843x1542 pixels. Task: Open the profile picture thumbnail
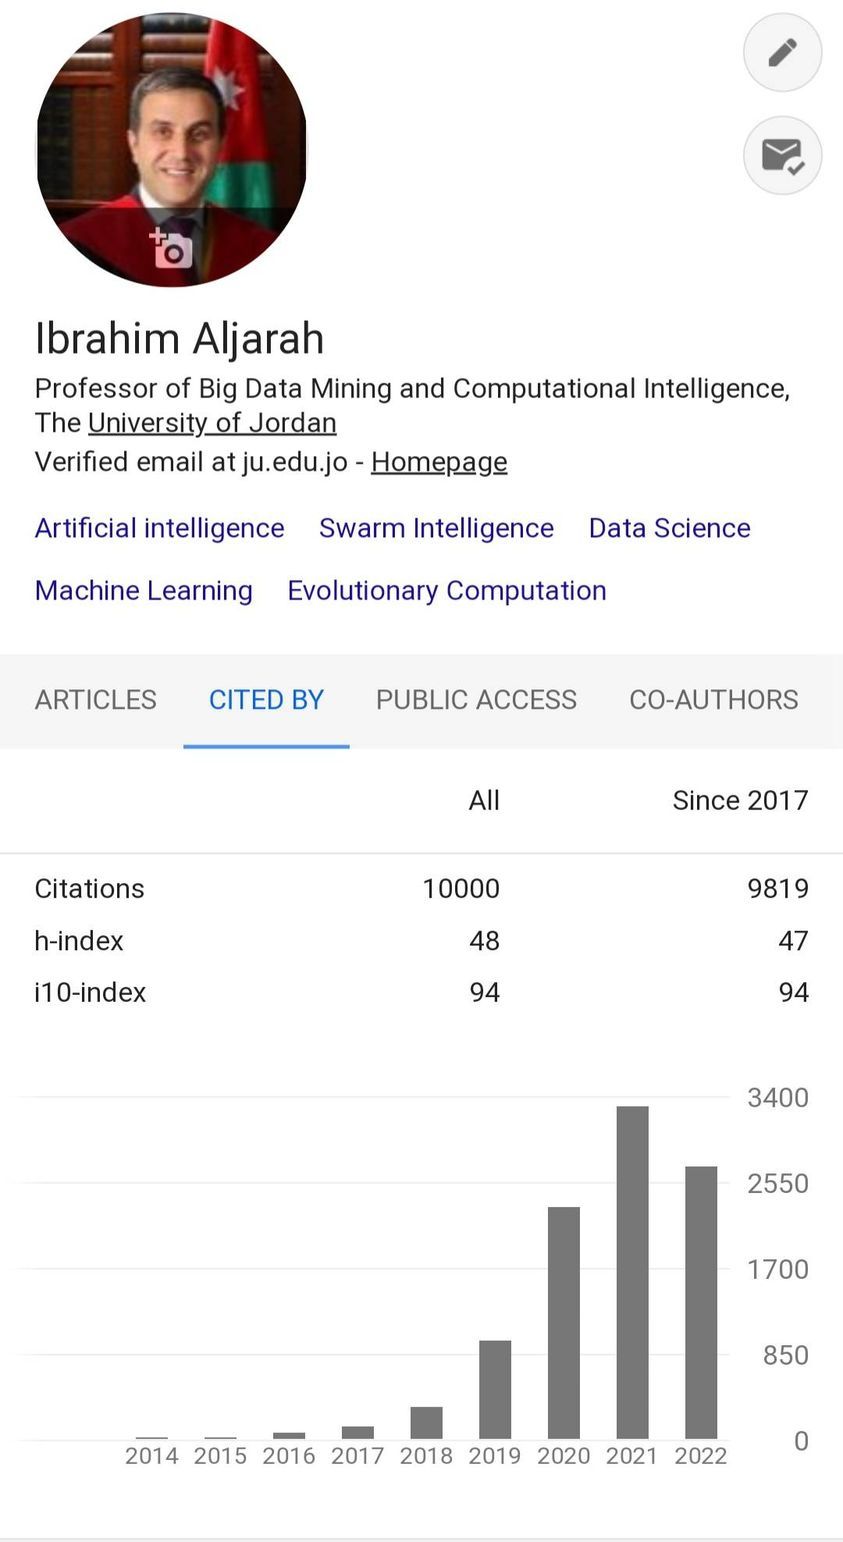pos(171,150)
